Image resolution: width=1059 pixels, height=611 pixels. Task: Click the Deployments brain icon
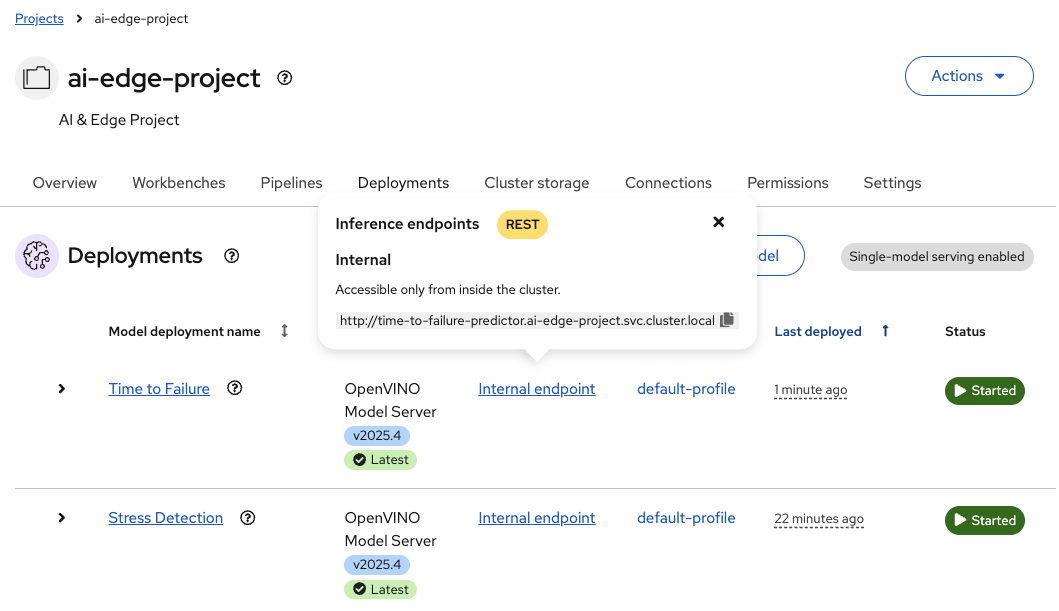37,256
